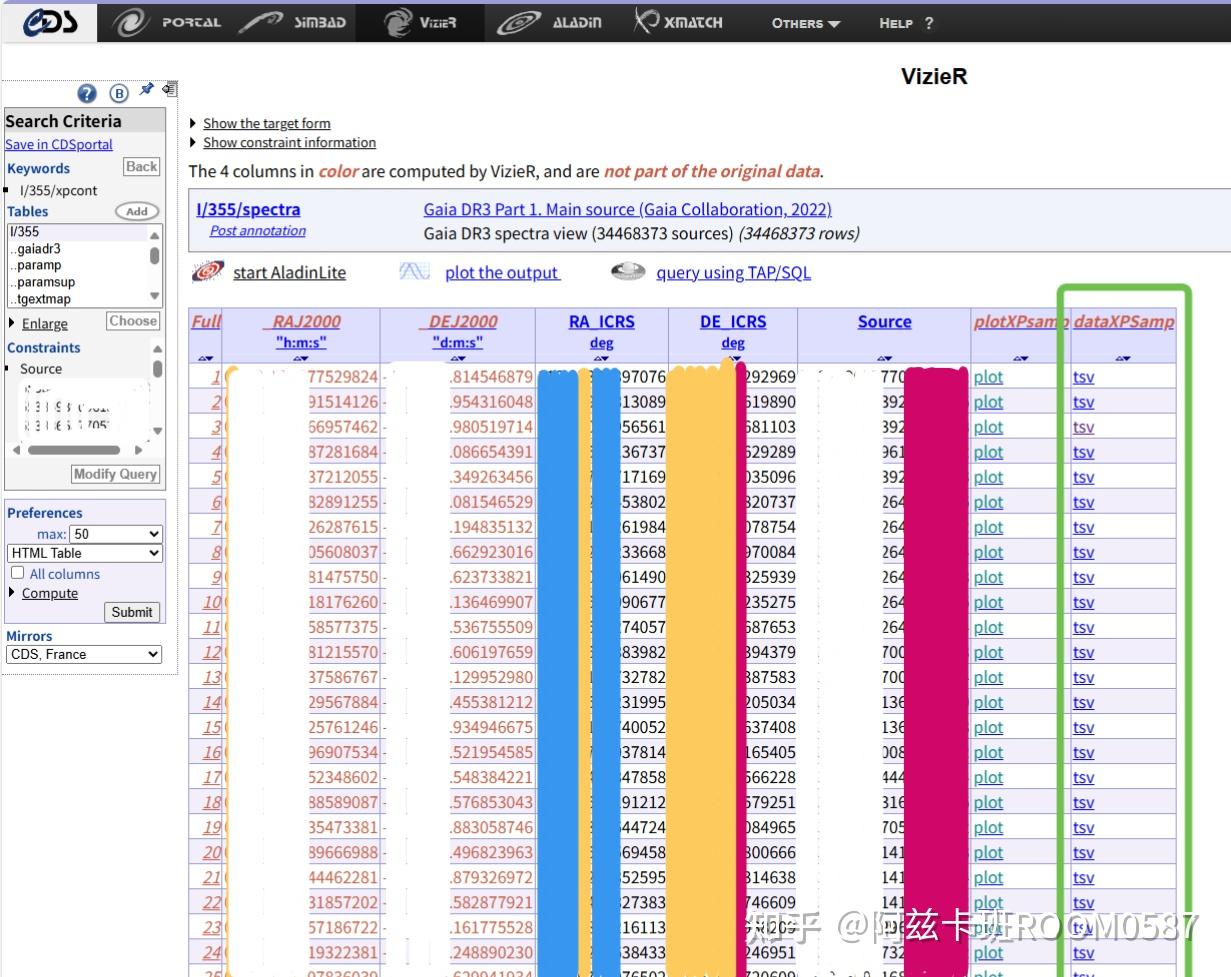Open the HTML Table output format dropdown
The width and height of the screenshot is (1231, 977).
[84, 553]
